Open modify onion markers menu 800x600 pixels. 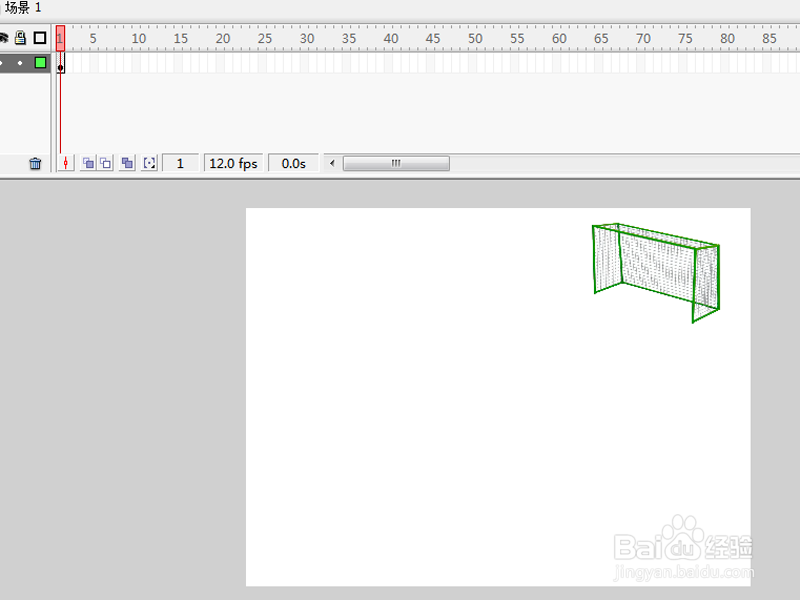(x=149, y=163)
